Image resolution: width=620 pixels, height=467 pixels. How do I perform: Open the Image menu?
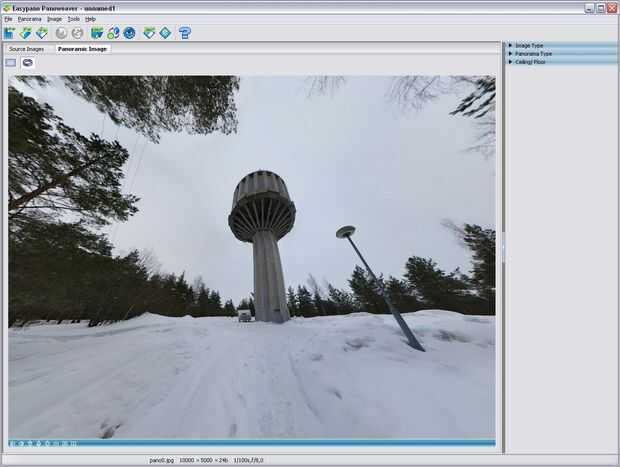54,19
